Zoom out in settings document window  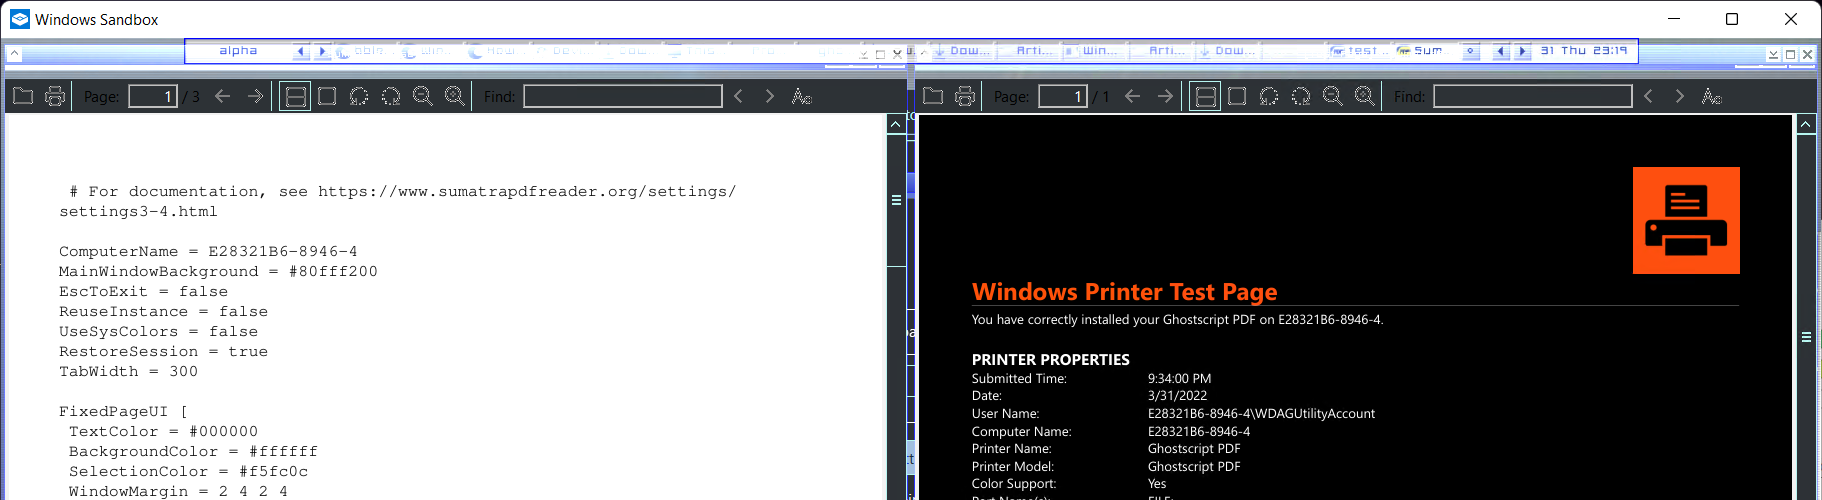point(423,96)
